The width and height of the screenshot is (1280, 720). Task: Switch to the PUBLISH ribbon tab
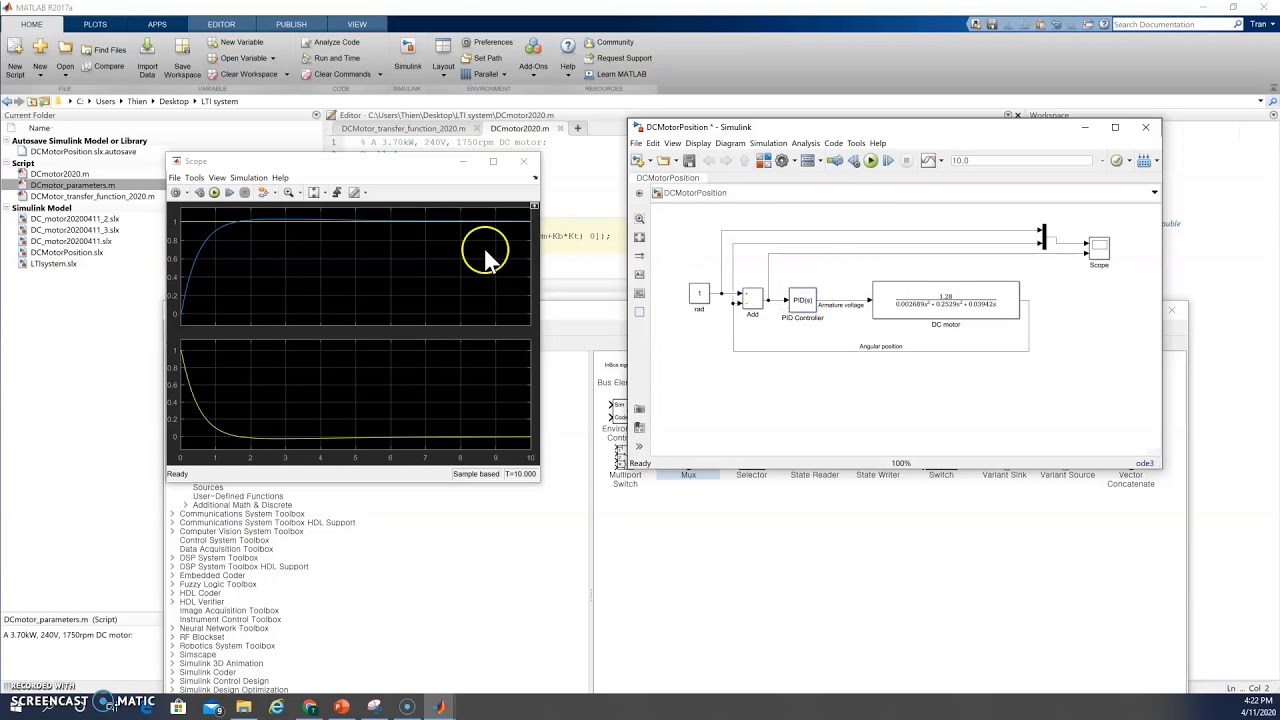point(291,24)
